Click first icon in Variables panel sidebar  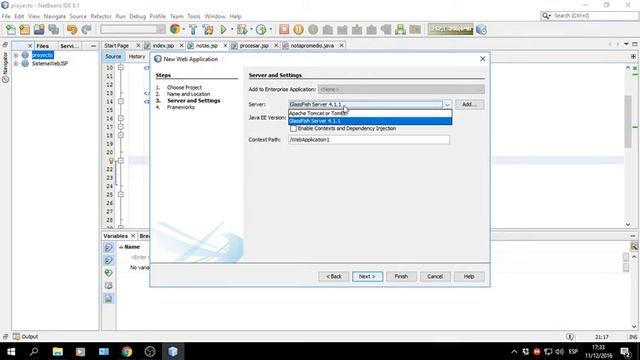(109, 247)
